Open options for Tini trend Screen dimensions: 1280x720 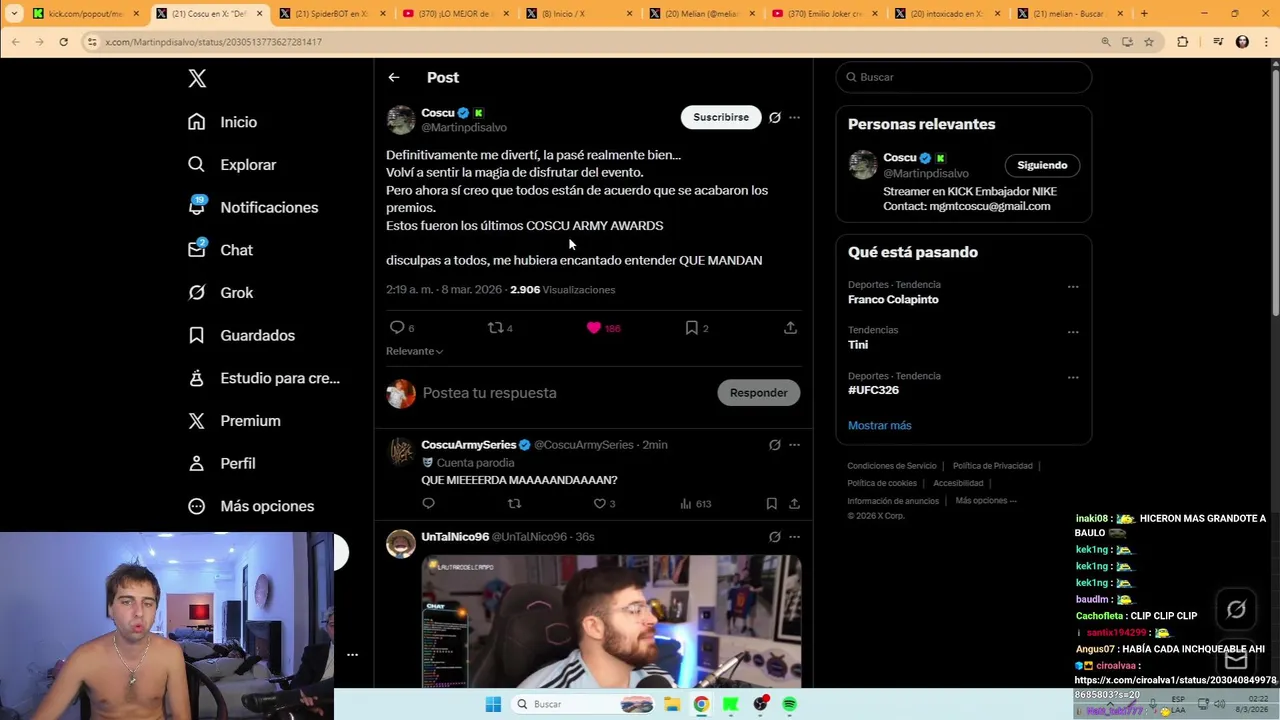(1073, 332)
